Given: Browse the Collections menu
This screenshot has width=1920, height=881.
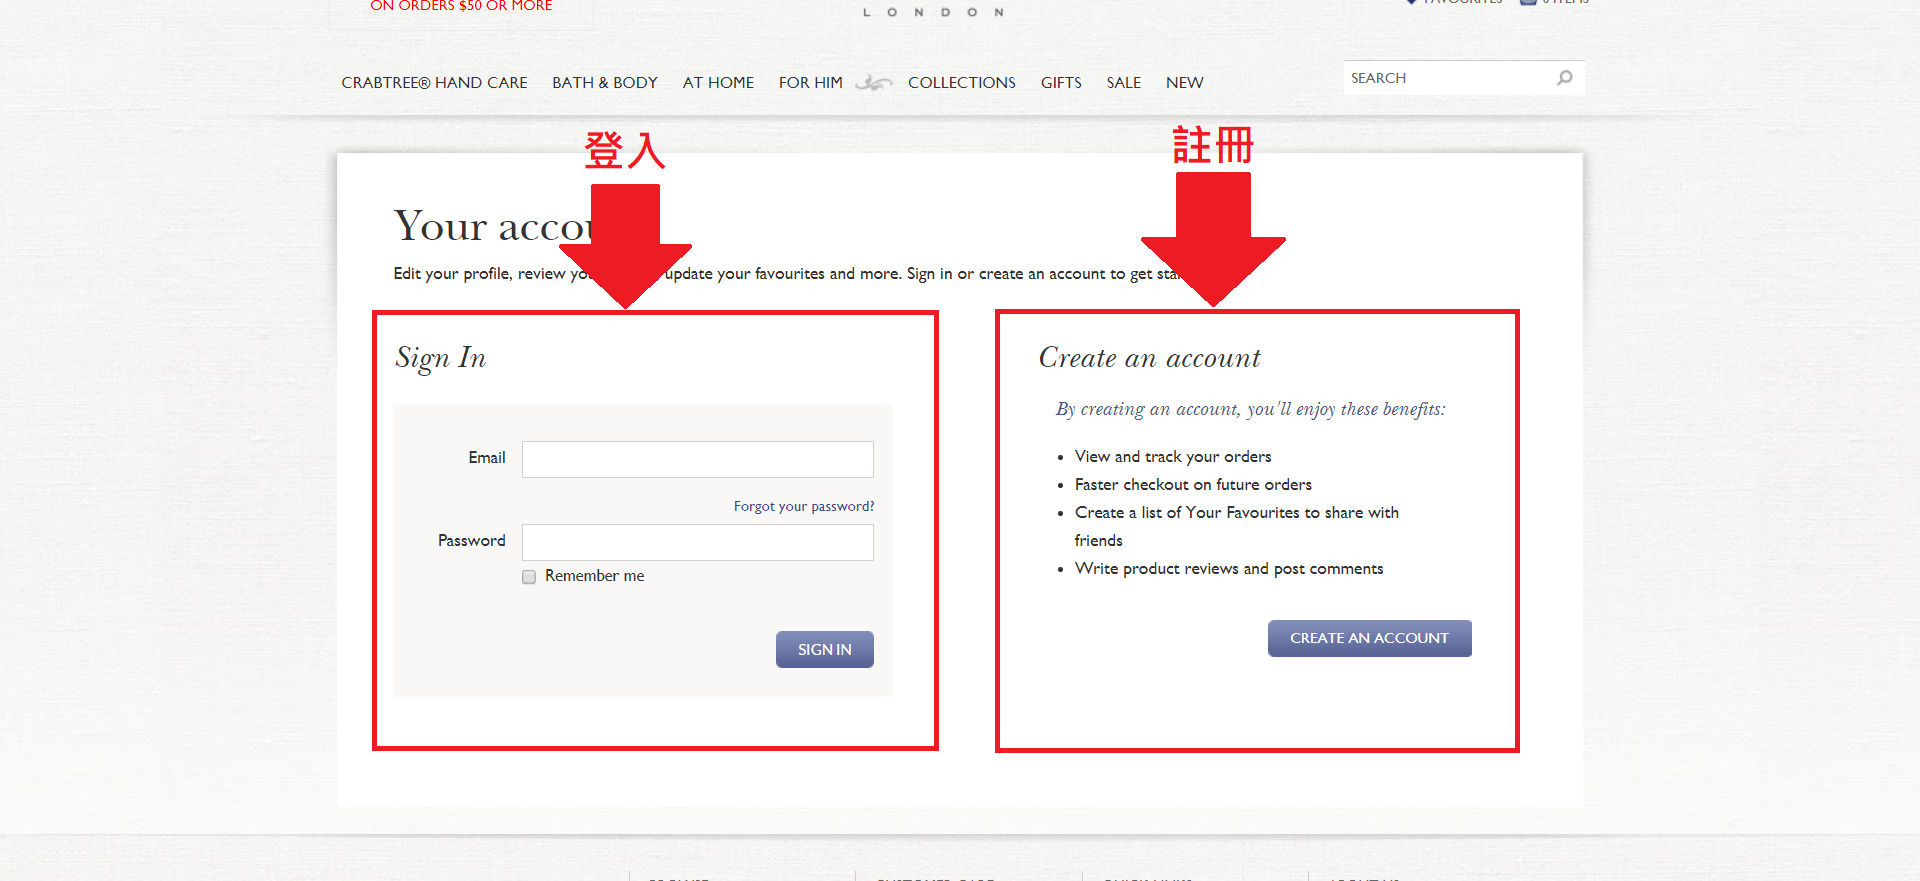Looking at the screenshot, I should tap(961, 83).
